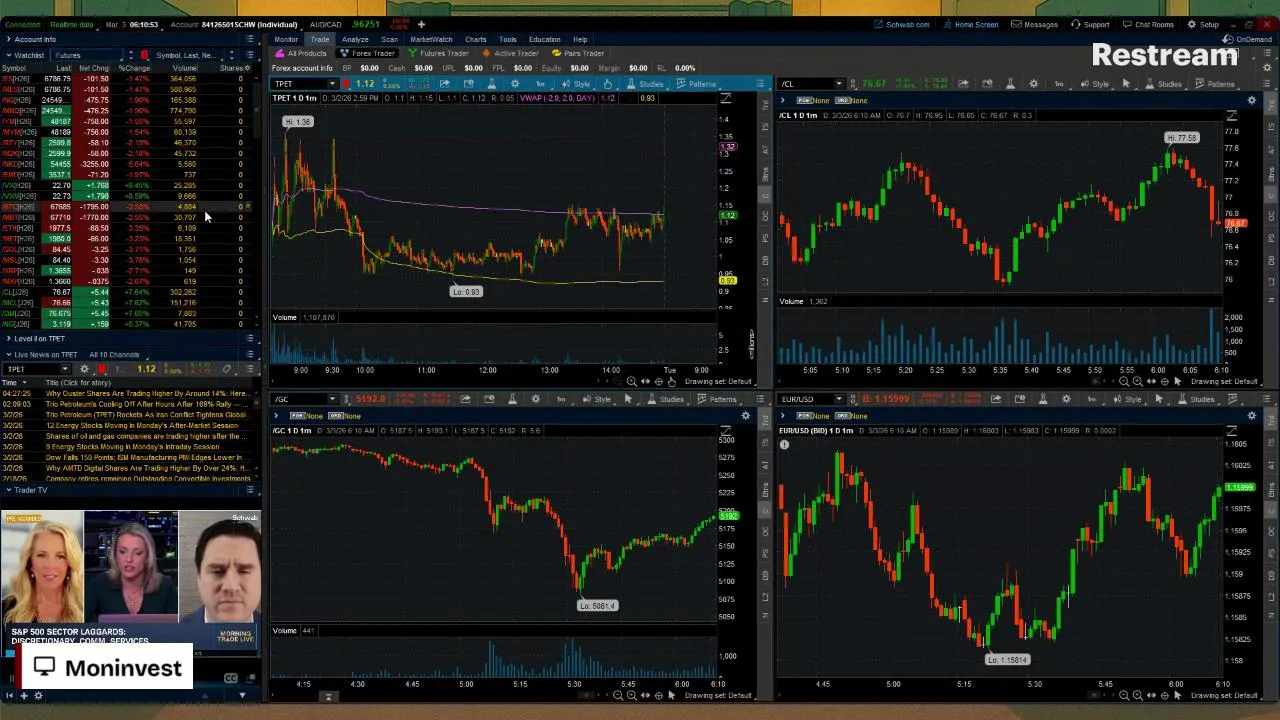Click the Trader TV video thumbnail
This screenshot has height=720, width=1280.
click(131, 580)
